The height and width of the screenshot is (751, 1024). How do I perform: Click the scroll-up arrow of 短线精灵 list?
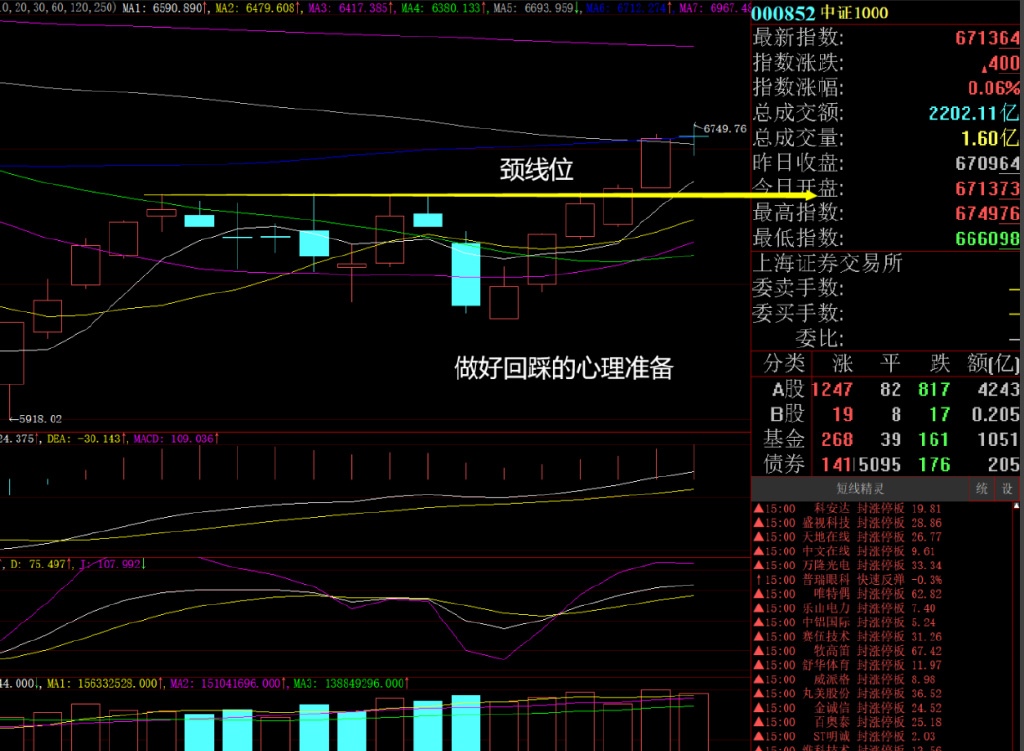1016,506
